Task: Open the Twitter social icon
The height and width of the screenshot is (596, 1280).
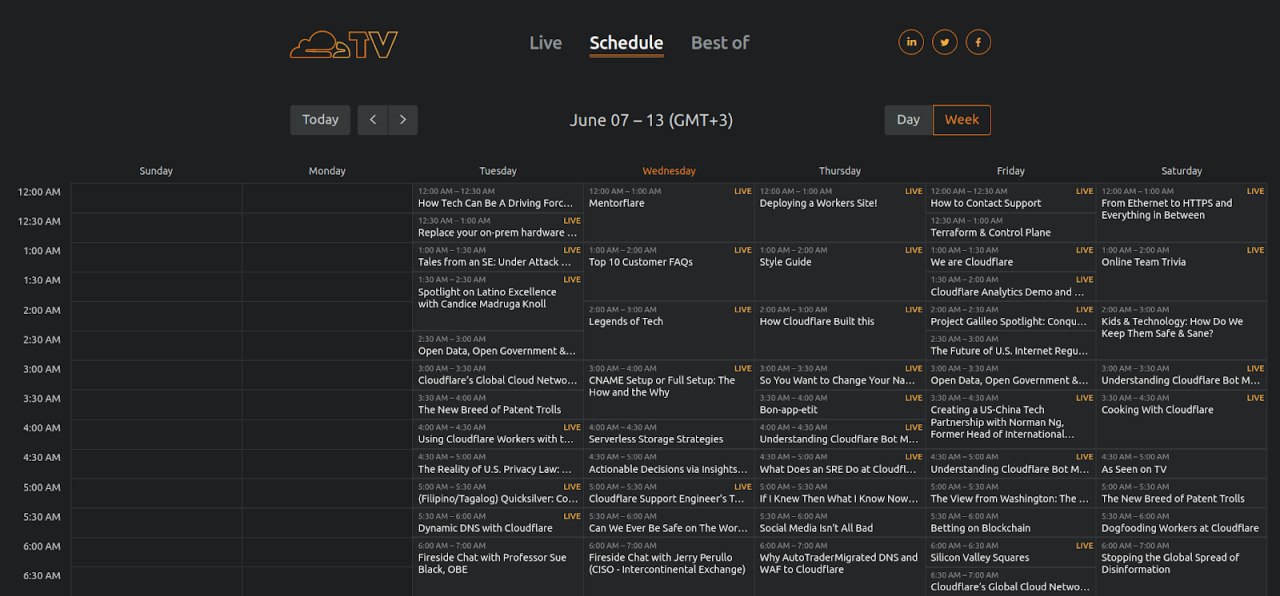Action: pos(945,42)
